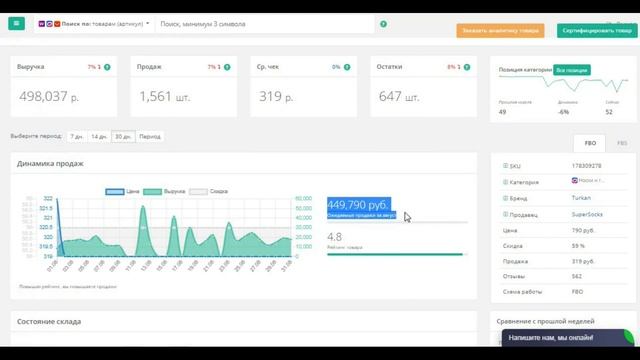Click the discount value '59 %'
This screenshot has height=360, width=640.
[578, 246]
